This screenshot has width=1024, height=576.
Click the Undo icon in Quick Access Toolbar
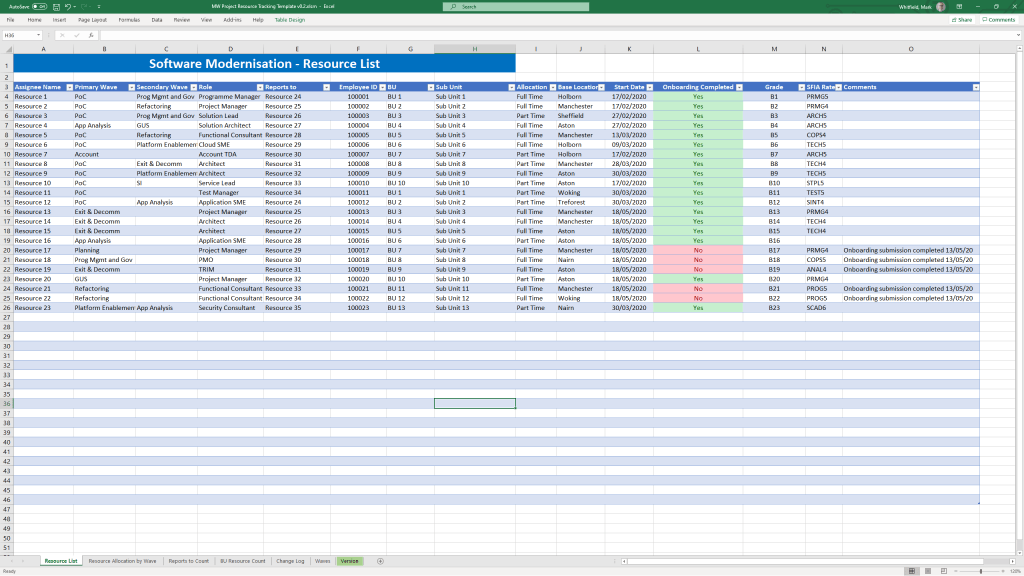pyautogui.click(x=68, y=6)
